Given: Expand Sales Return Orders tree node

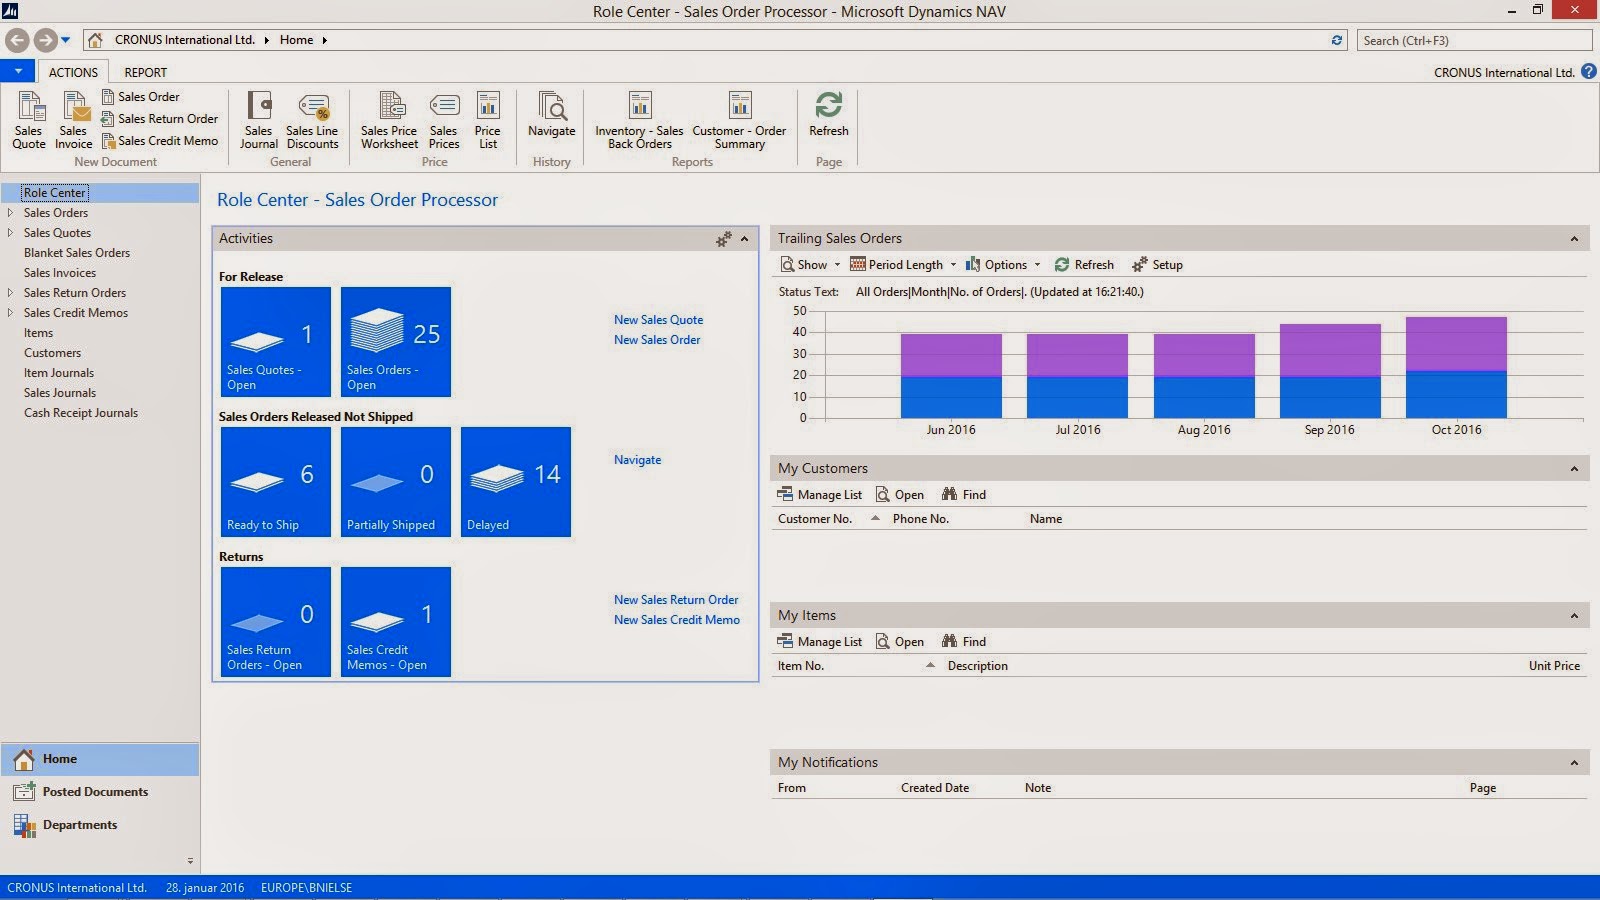Looking at the screenshot, I should [10, 293].
